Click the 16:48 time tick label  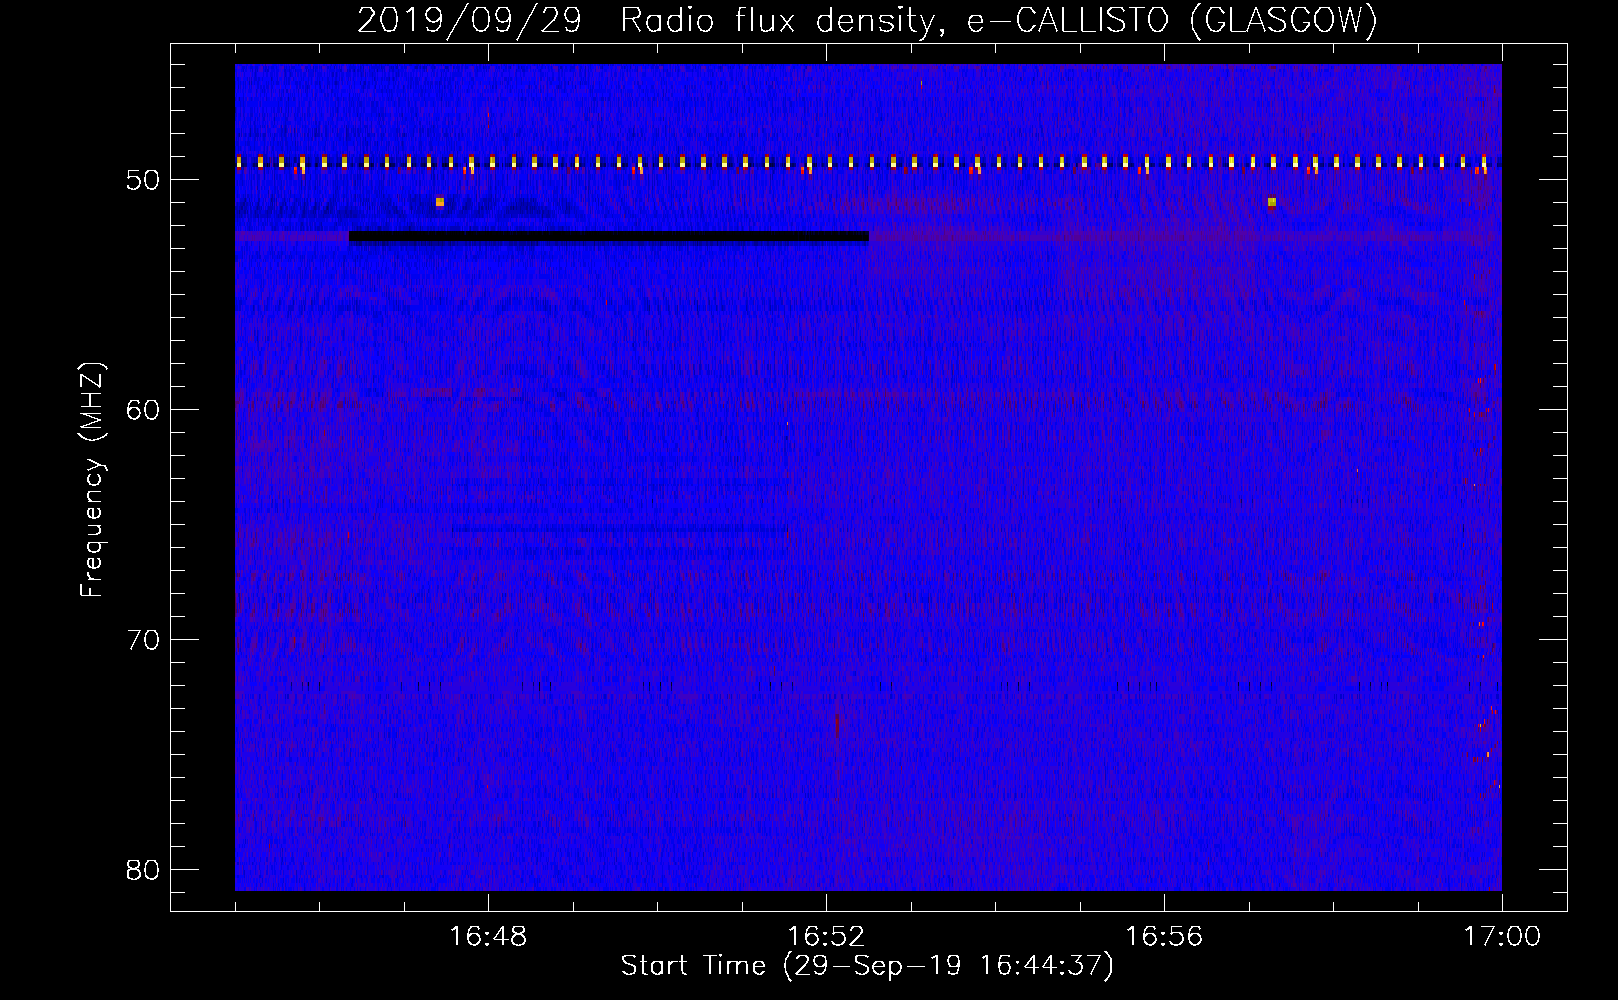click(x=488, y=937)
